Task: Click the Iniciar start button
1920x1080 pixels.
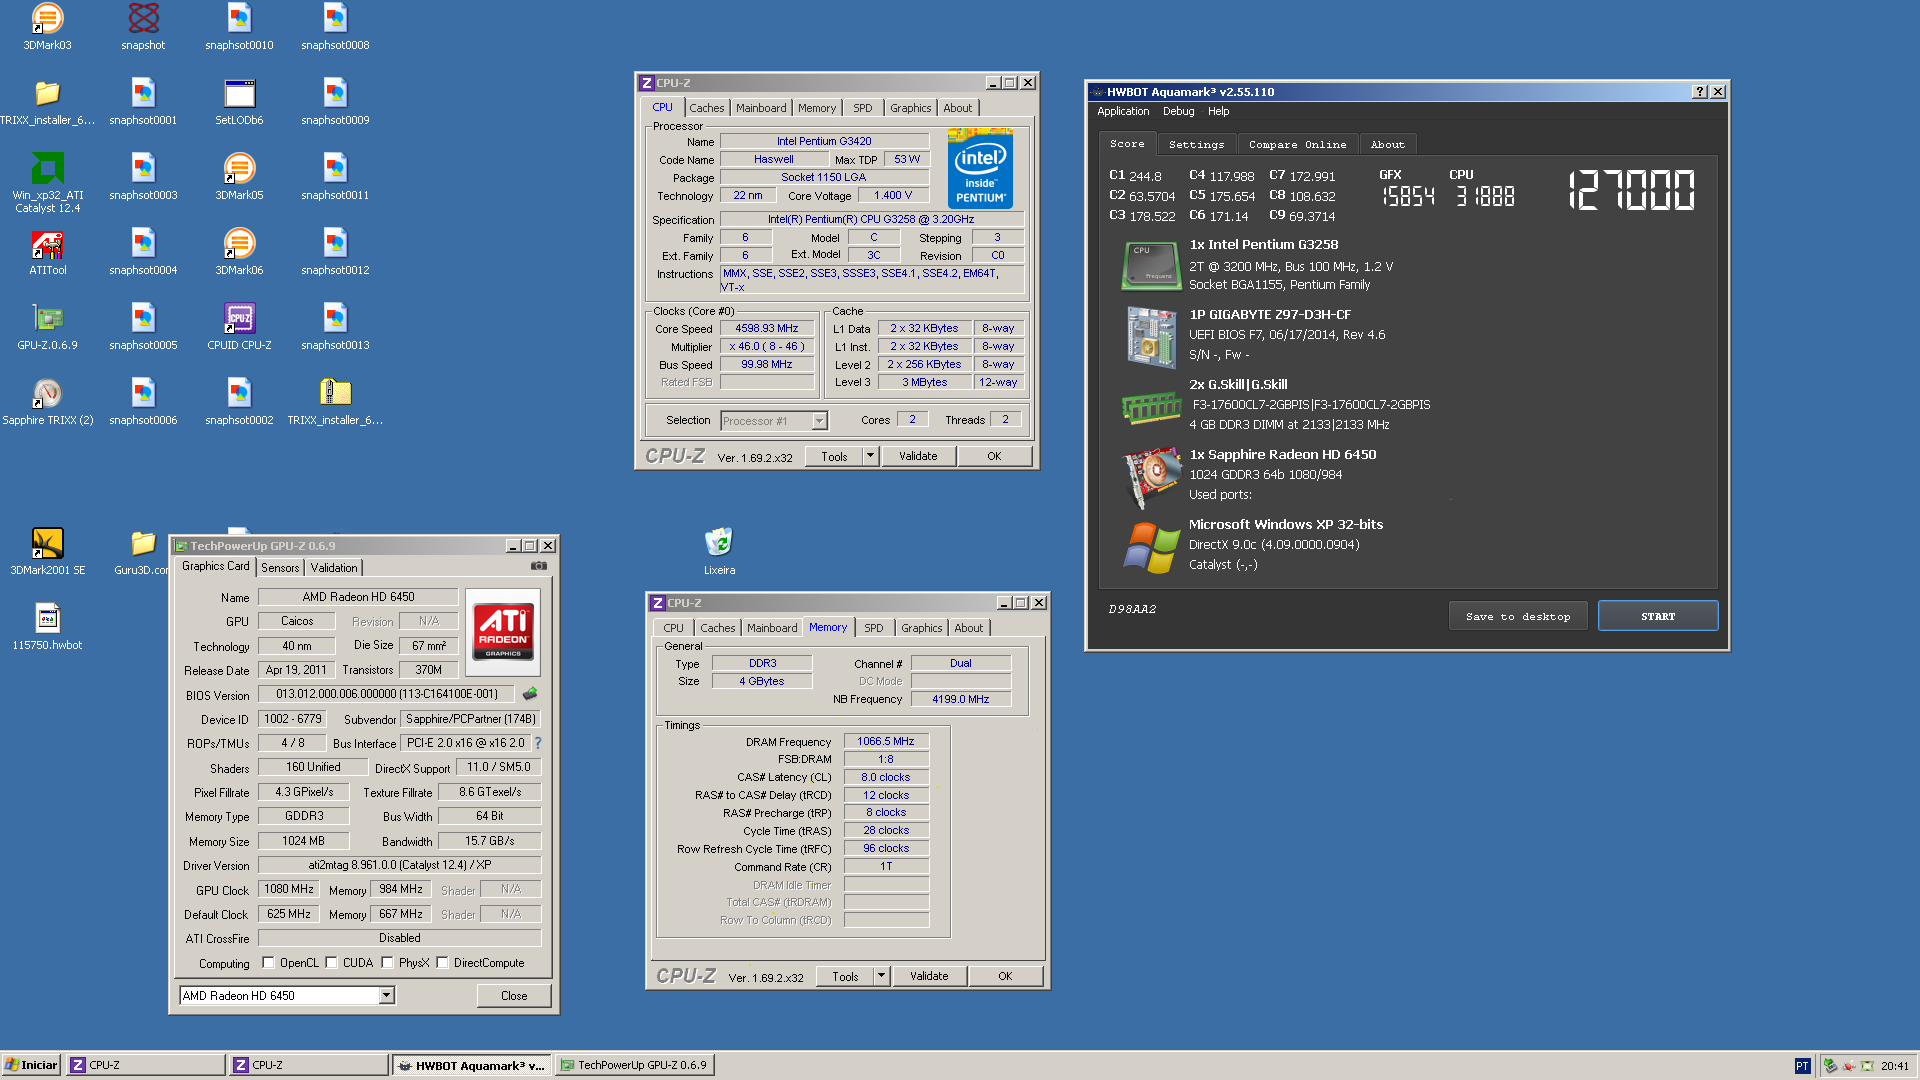Action: click(x=31, y=1066)
